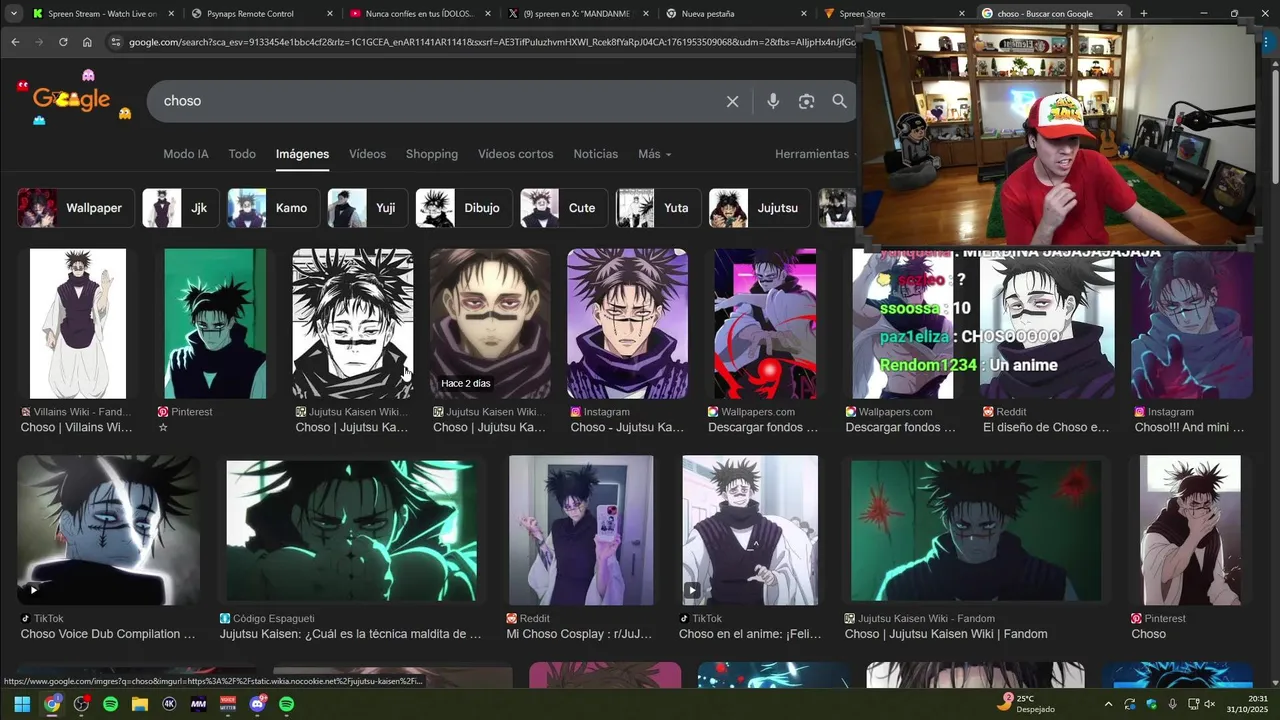Viewport: 1280px width, 720px height.
Task: Open Discord from the taskbar
Action: (258, 704)
